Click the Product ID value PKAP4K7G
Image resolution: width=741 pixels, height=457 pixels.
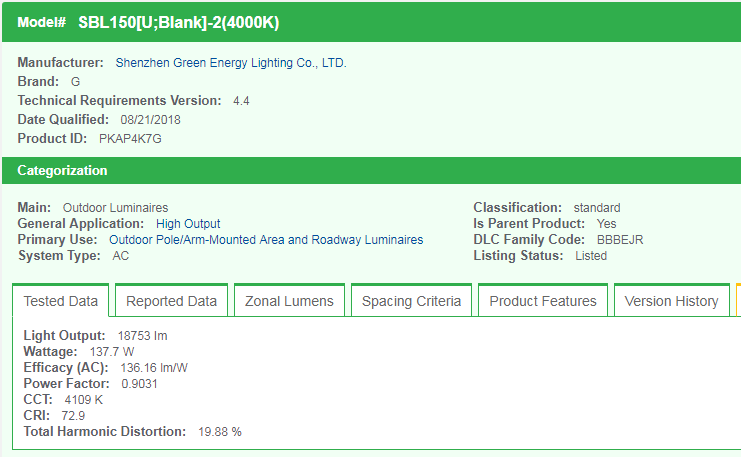(130, 139)
